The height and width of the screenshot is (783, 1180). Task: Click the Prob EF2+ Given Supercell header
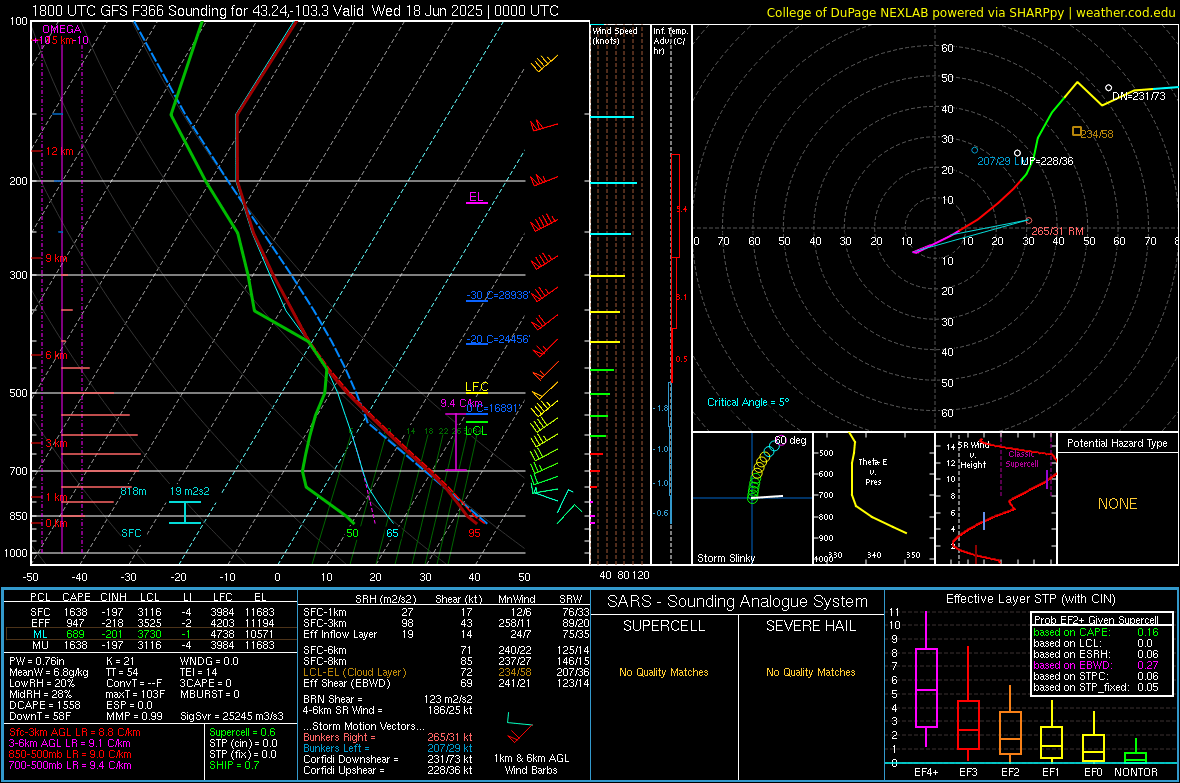1096,620
